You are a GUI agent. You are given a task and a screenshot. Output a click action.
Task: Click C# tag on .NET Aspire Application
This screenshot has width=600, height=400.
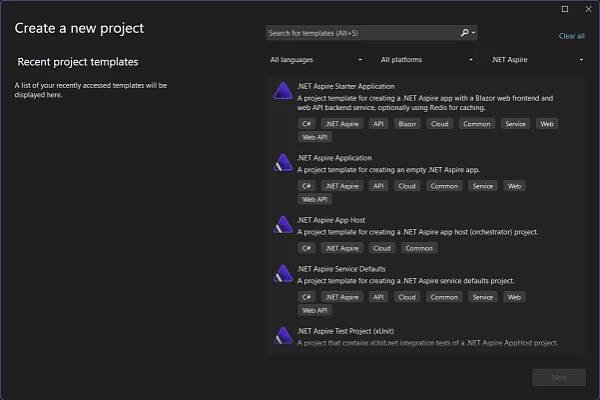coord(307,186)
